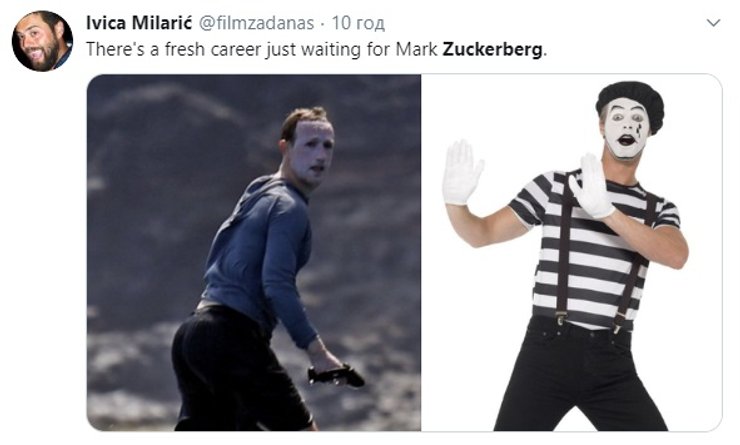Click the black object held in the man's hand
740x445 pixels.
[x=336, y=376]
